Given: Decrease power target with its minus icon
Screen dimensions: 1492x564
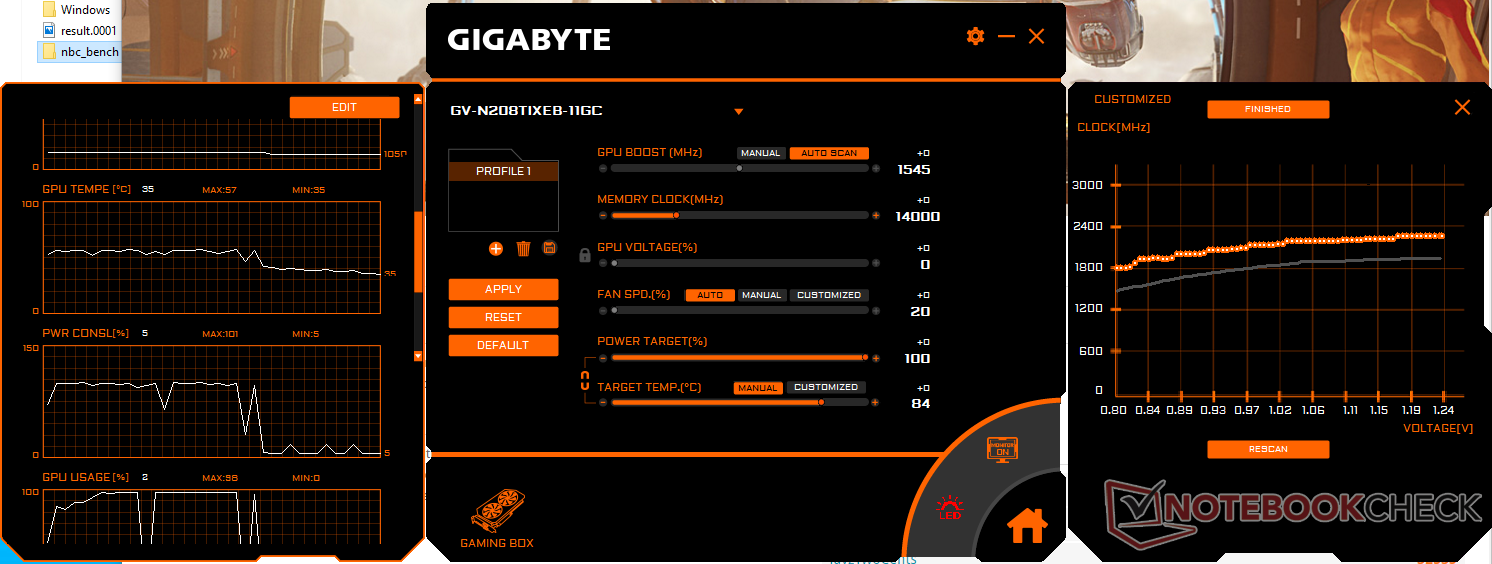Looking at the screenshot, I should click(602, 357).
